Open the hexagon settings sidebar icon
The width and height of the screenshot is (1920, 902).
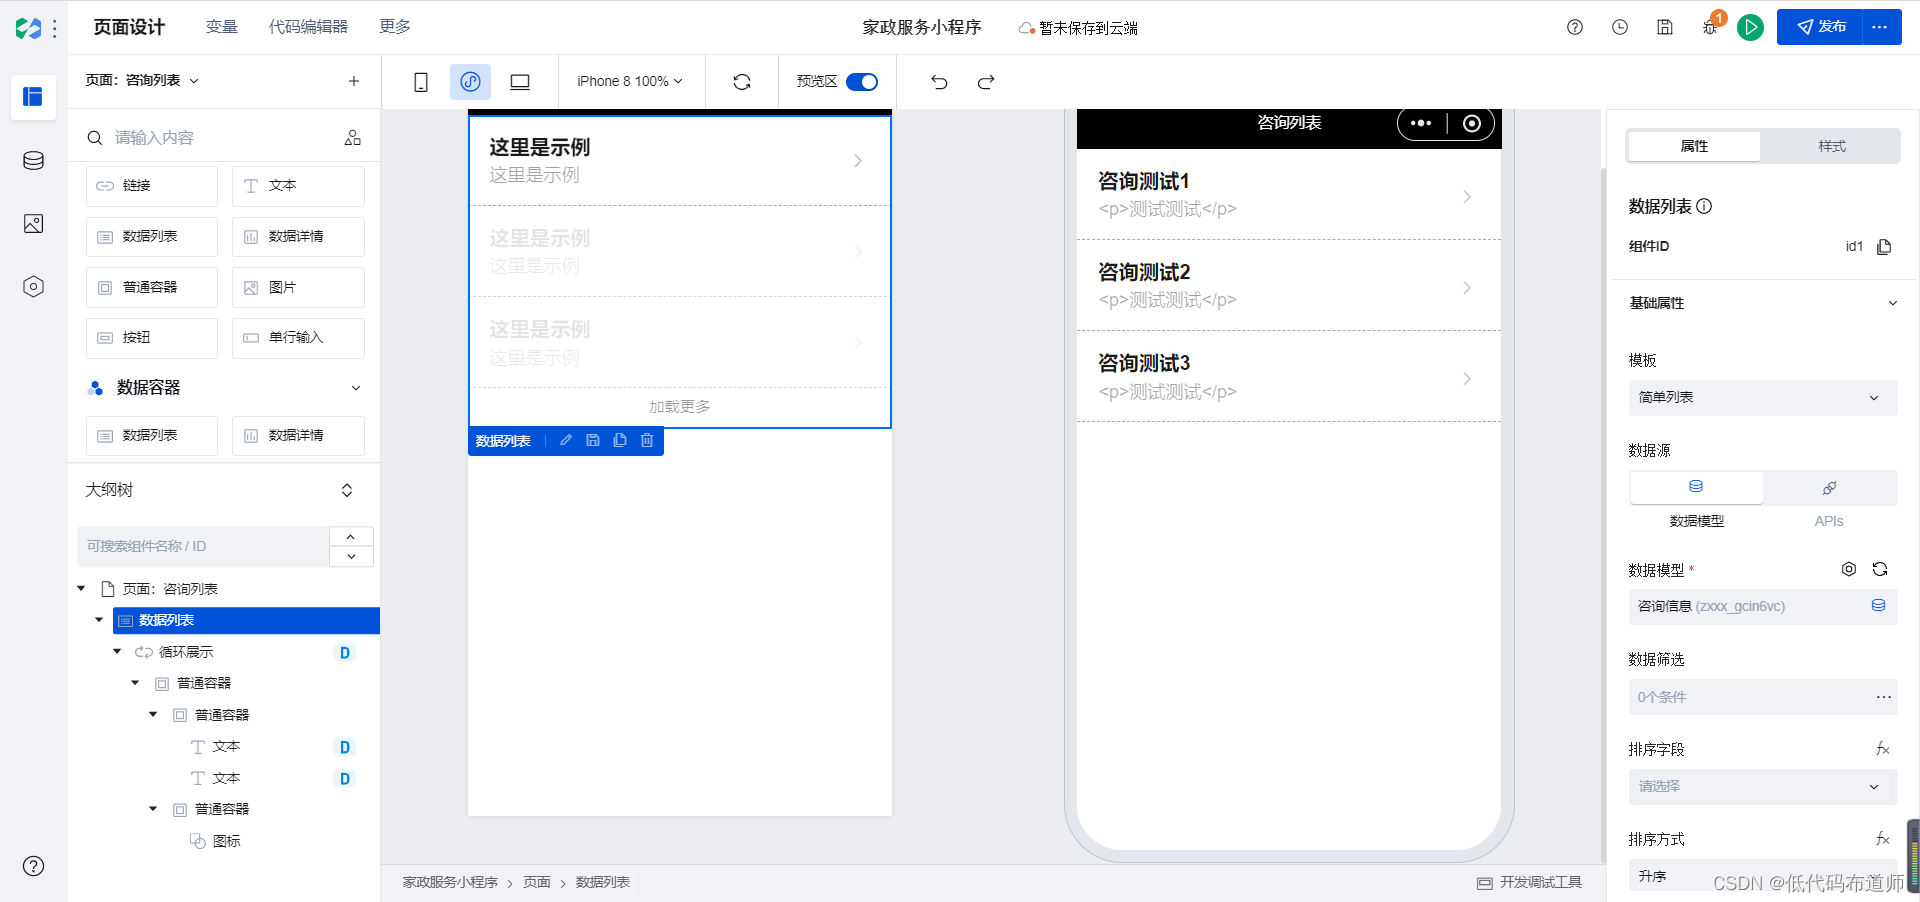click(33, 287)
